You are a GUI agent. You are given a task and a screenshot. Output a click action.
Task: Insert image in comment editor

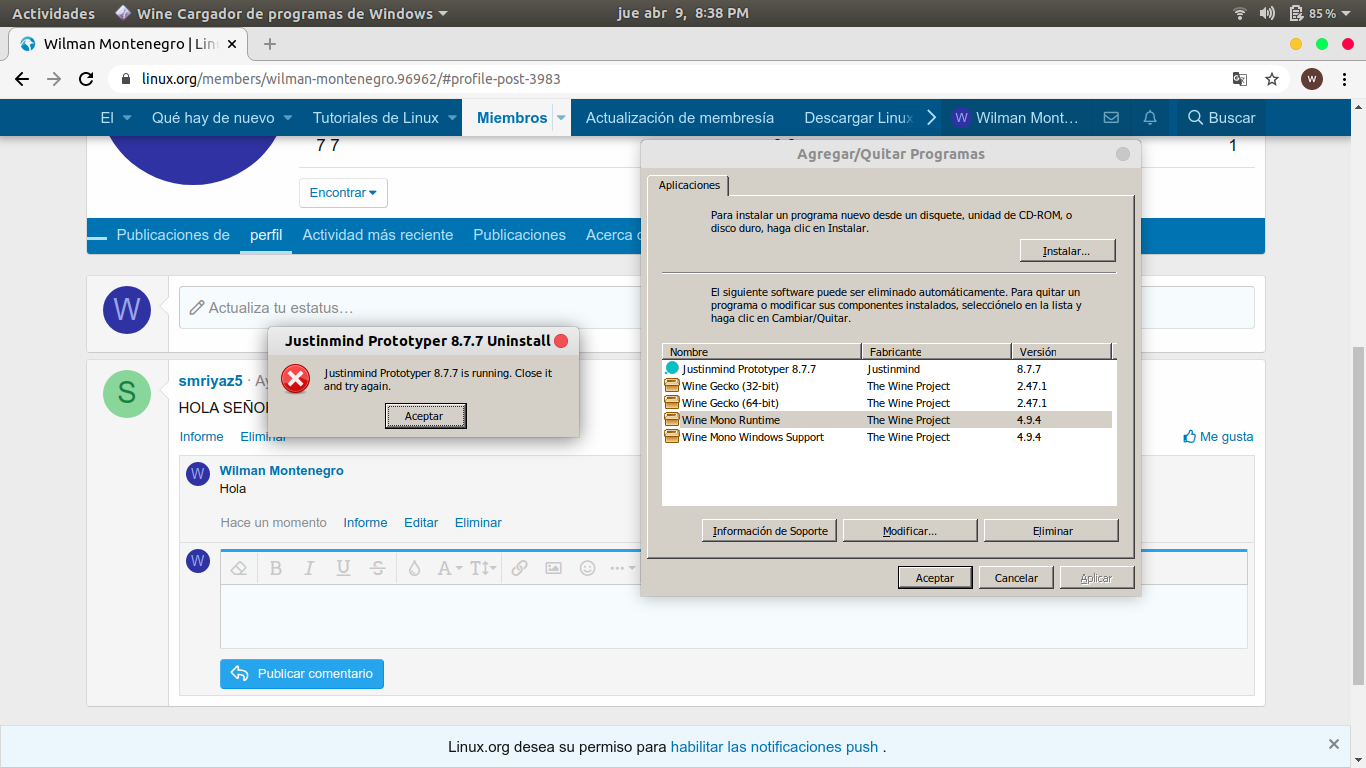[x=553, y=568]
